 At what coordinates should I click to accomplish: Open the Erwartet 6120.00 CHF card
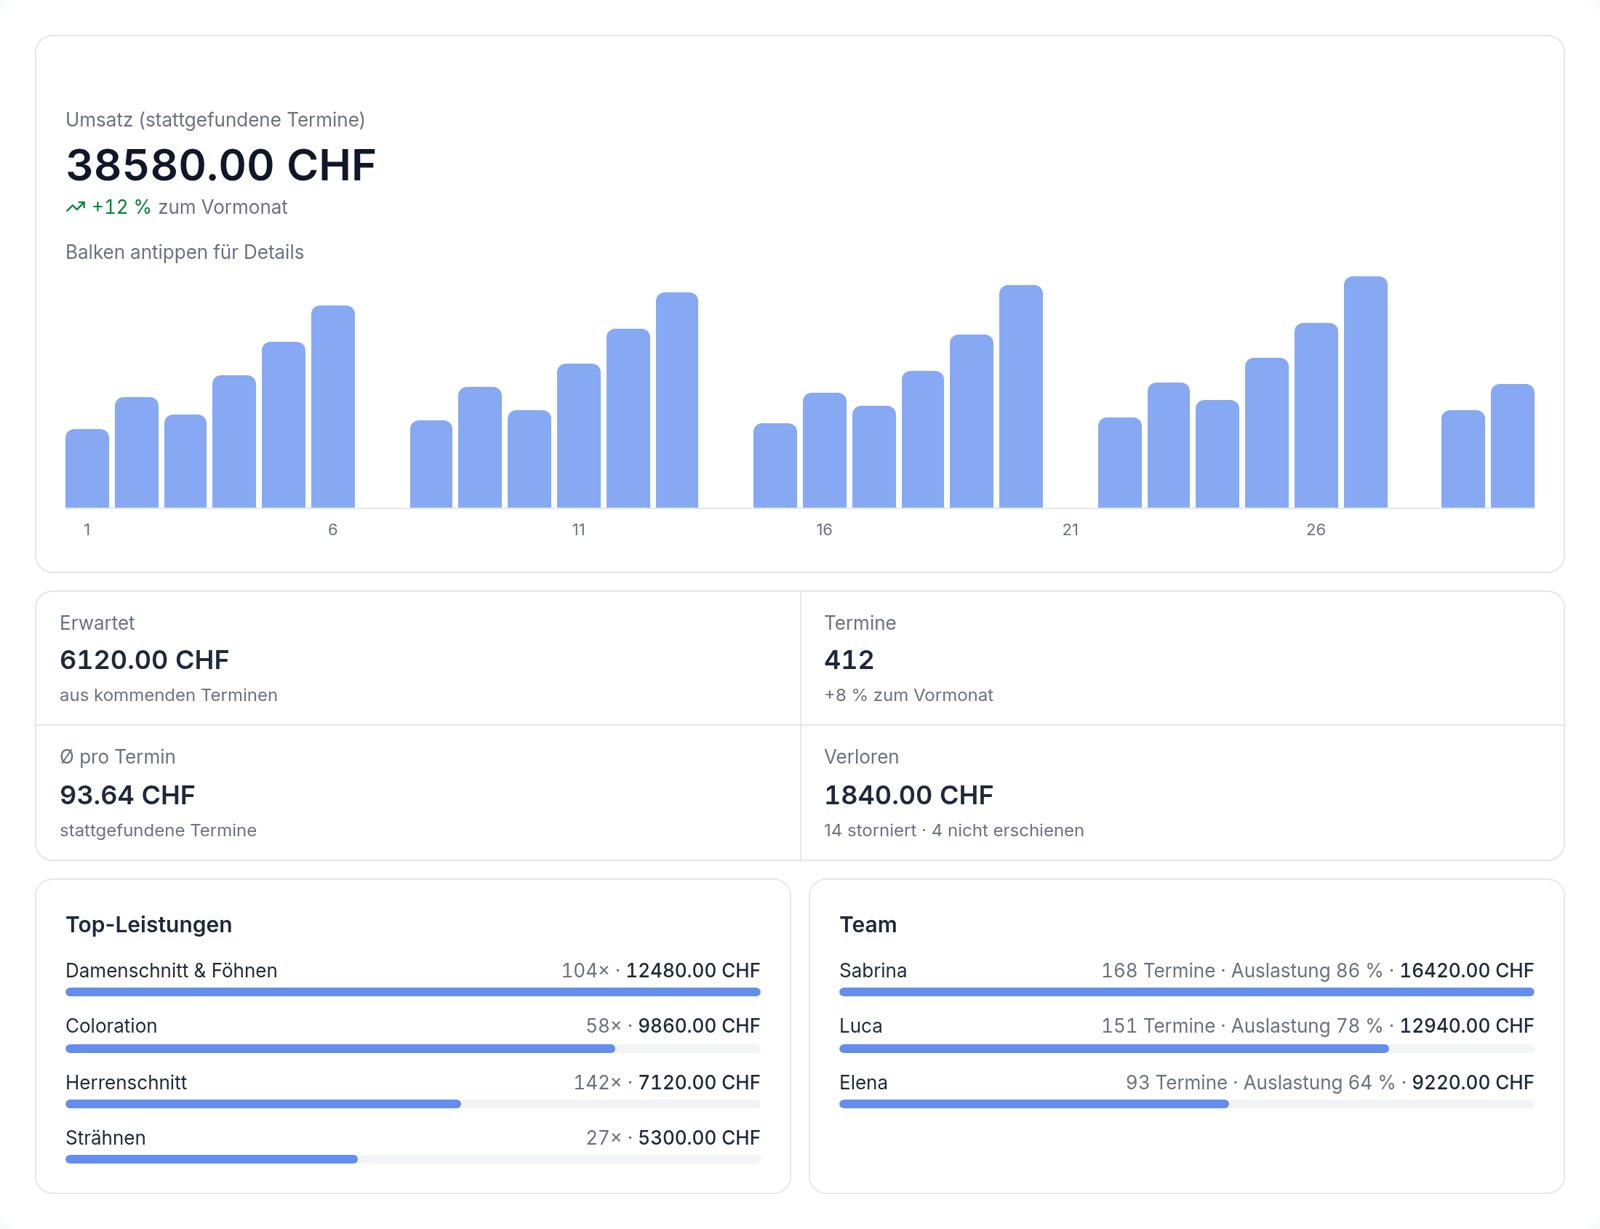pos(418,658)
